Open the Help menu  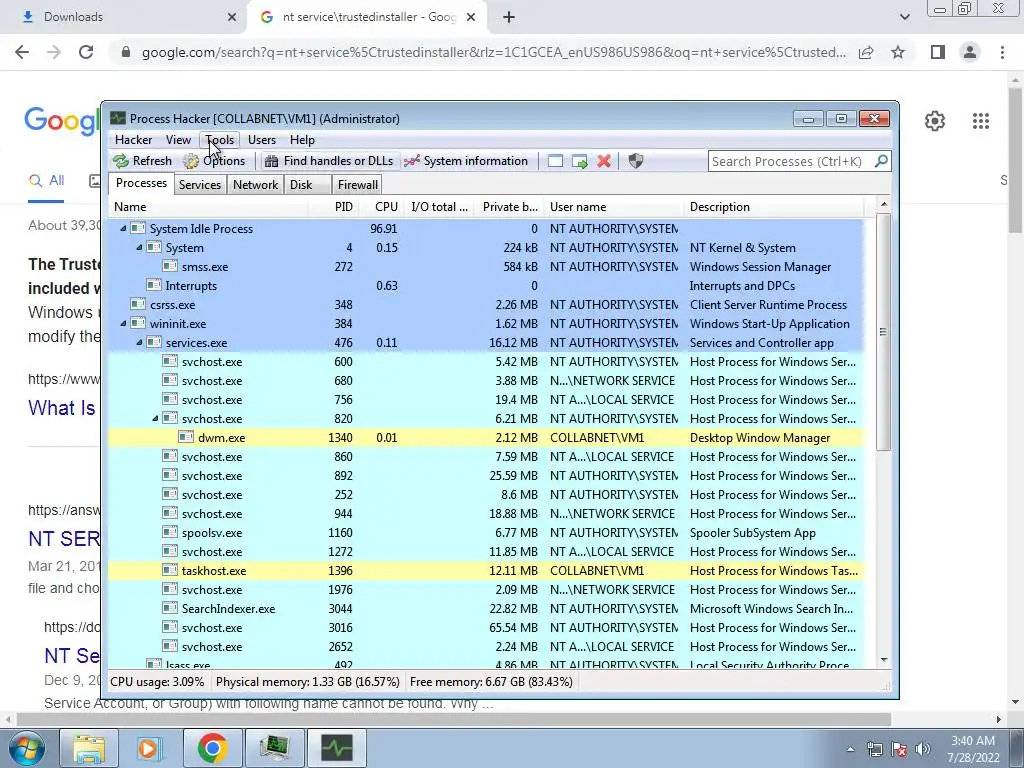(x=302, y=140)
